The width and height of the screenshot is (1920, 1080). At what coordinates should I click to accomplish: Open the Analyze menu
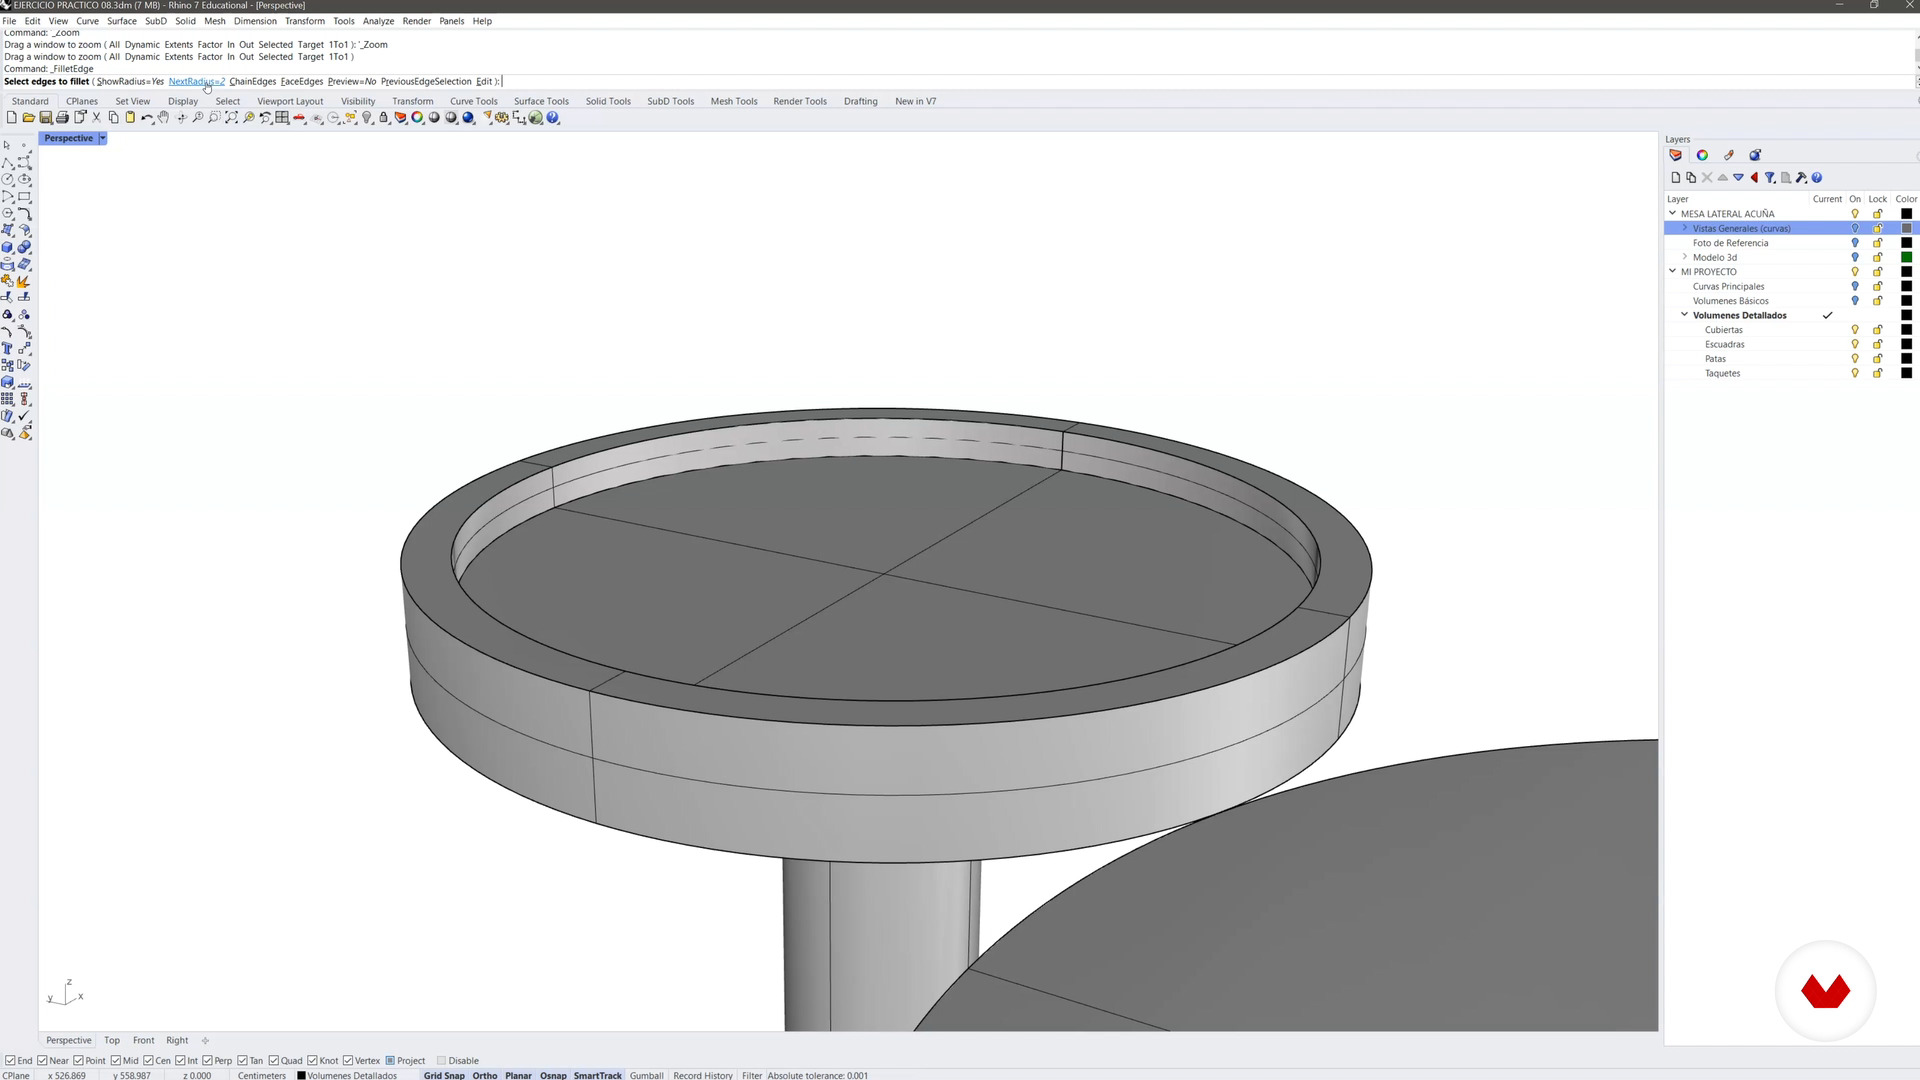(x=378, y=21)
